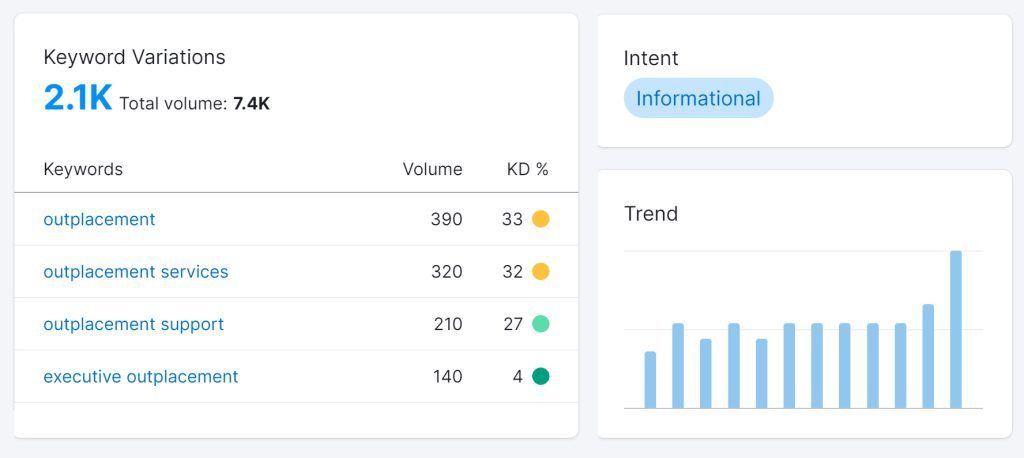Screen dimensions: 1024x458
Task: Click the Trend panel title
Action: pos(651,214)
